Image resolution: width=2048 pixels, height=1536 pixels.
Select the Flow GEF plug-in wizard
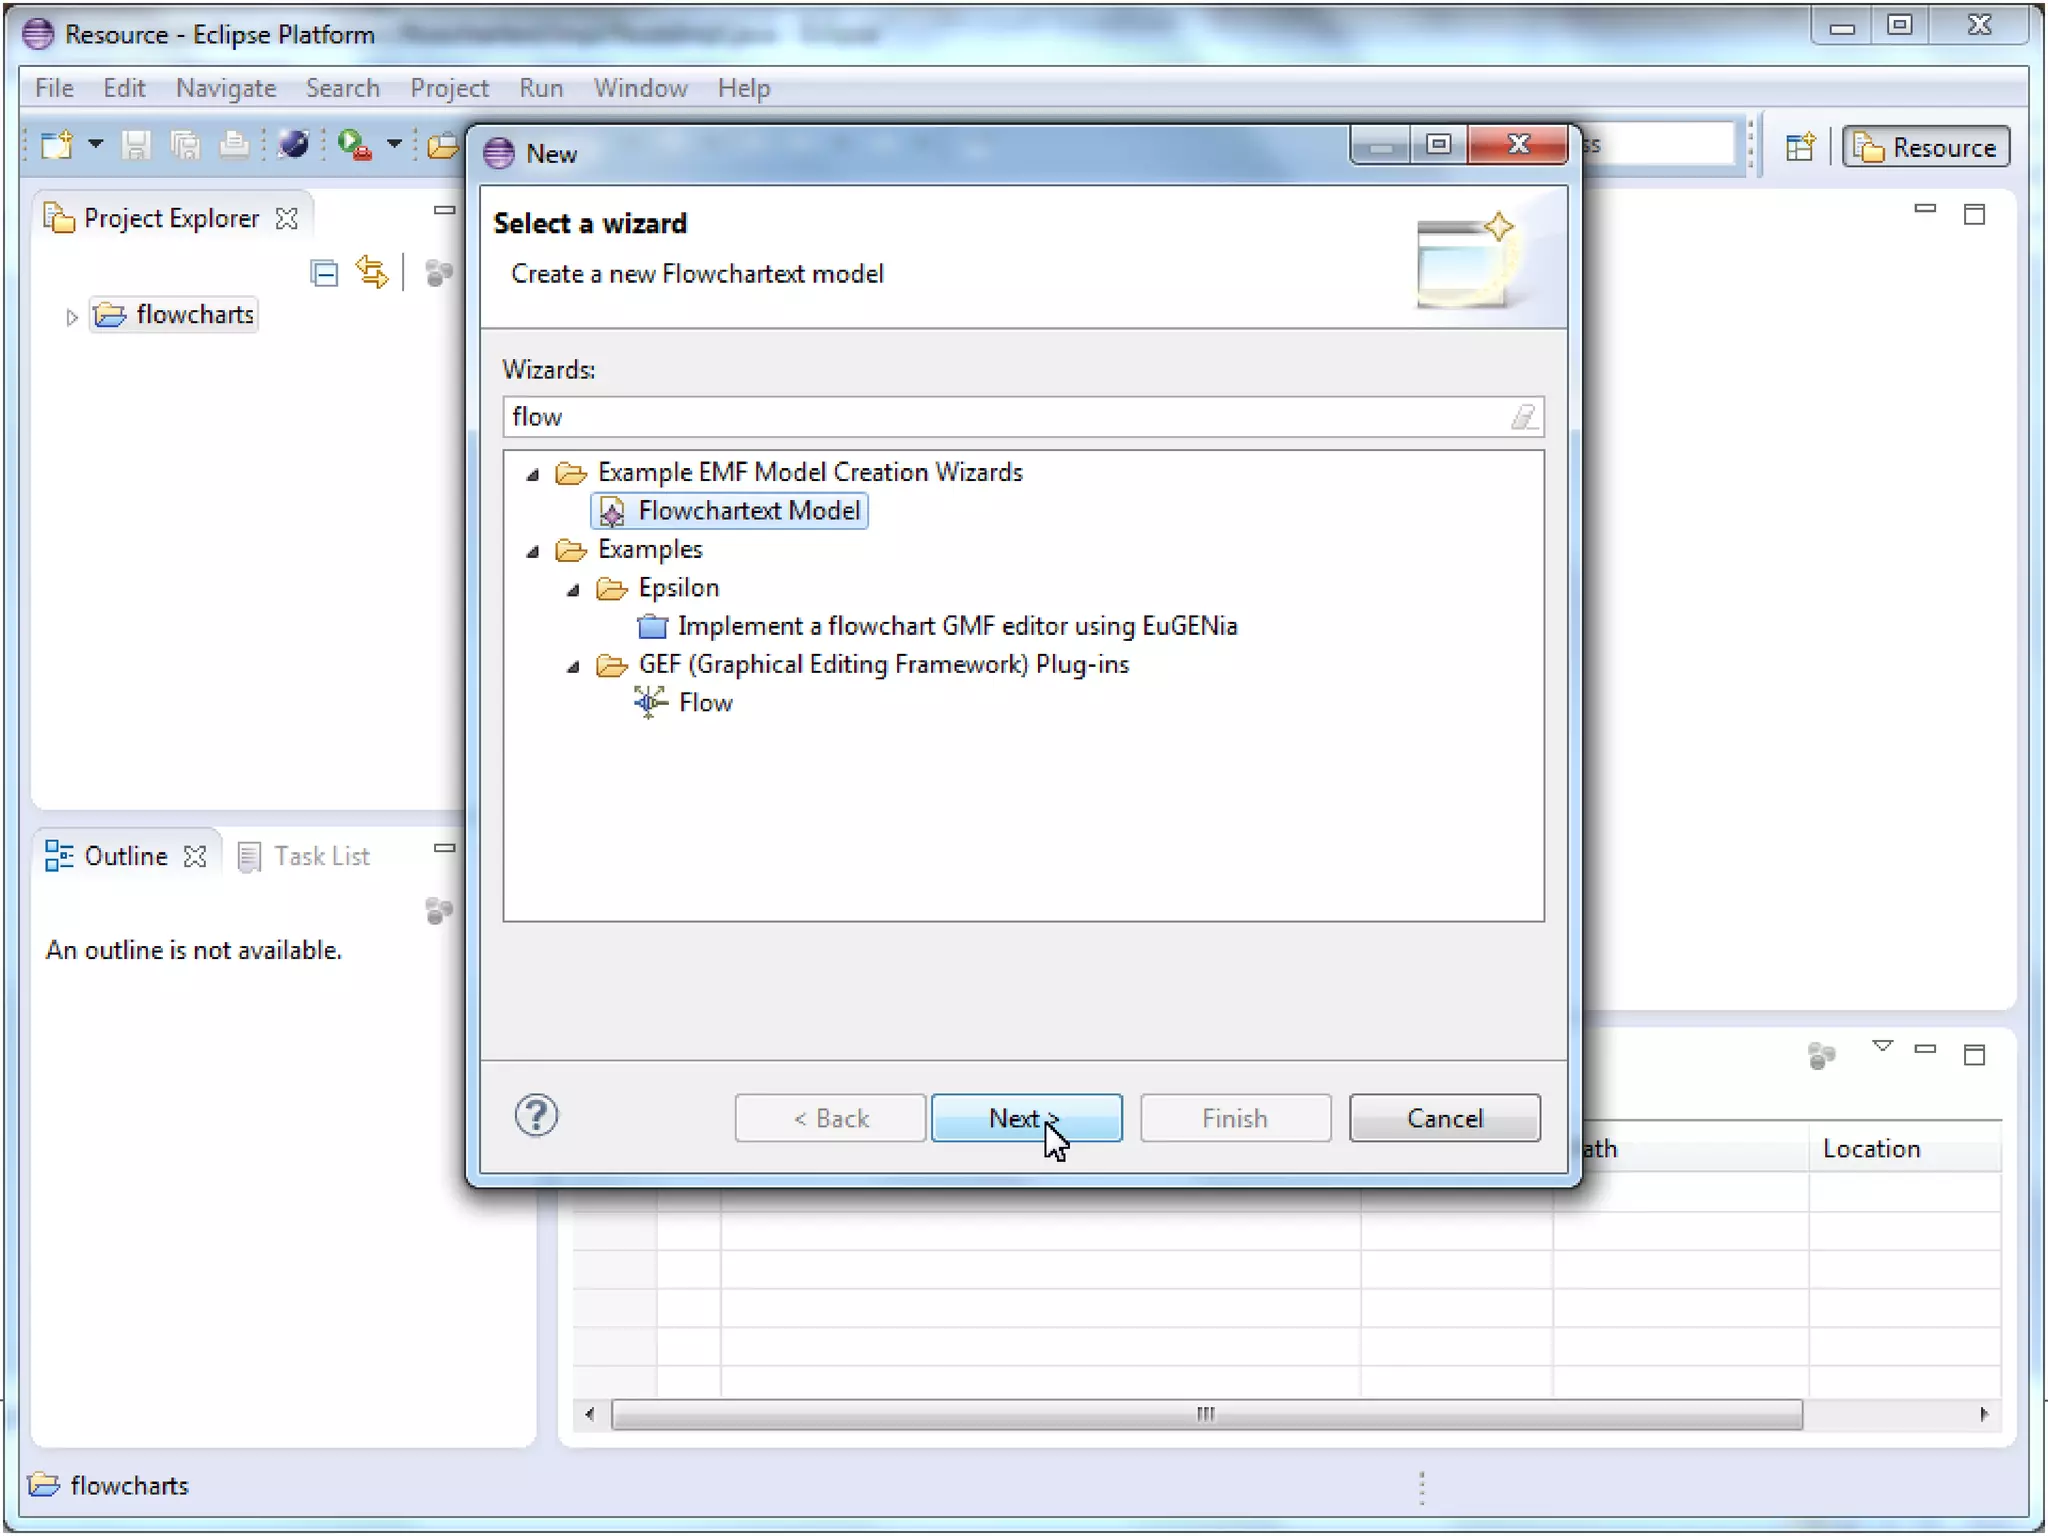click(x=705, y=703)
